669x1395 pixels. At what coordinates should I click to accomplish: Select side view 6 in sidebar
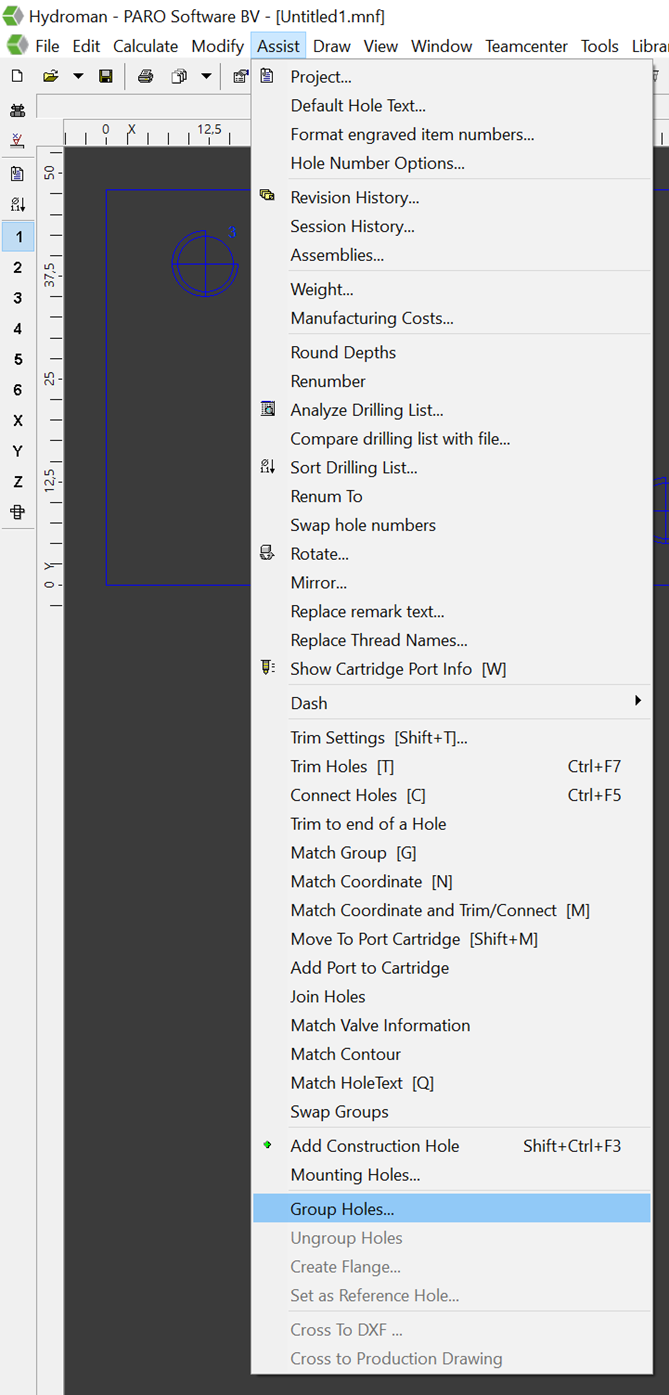pos(17,390)
